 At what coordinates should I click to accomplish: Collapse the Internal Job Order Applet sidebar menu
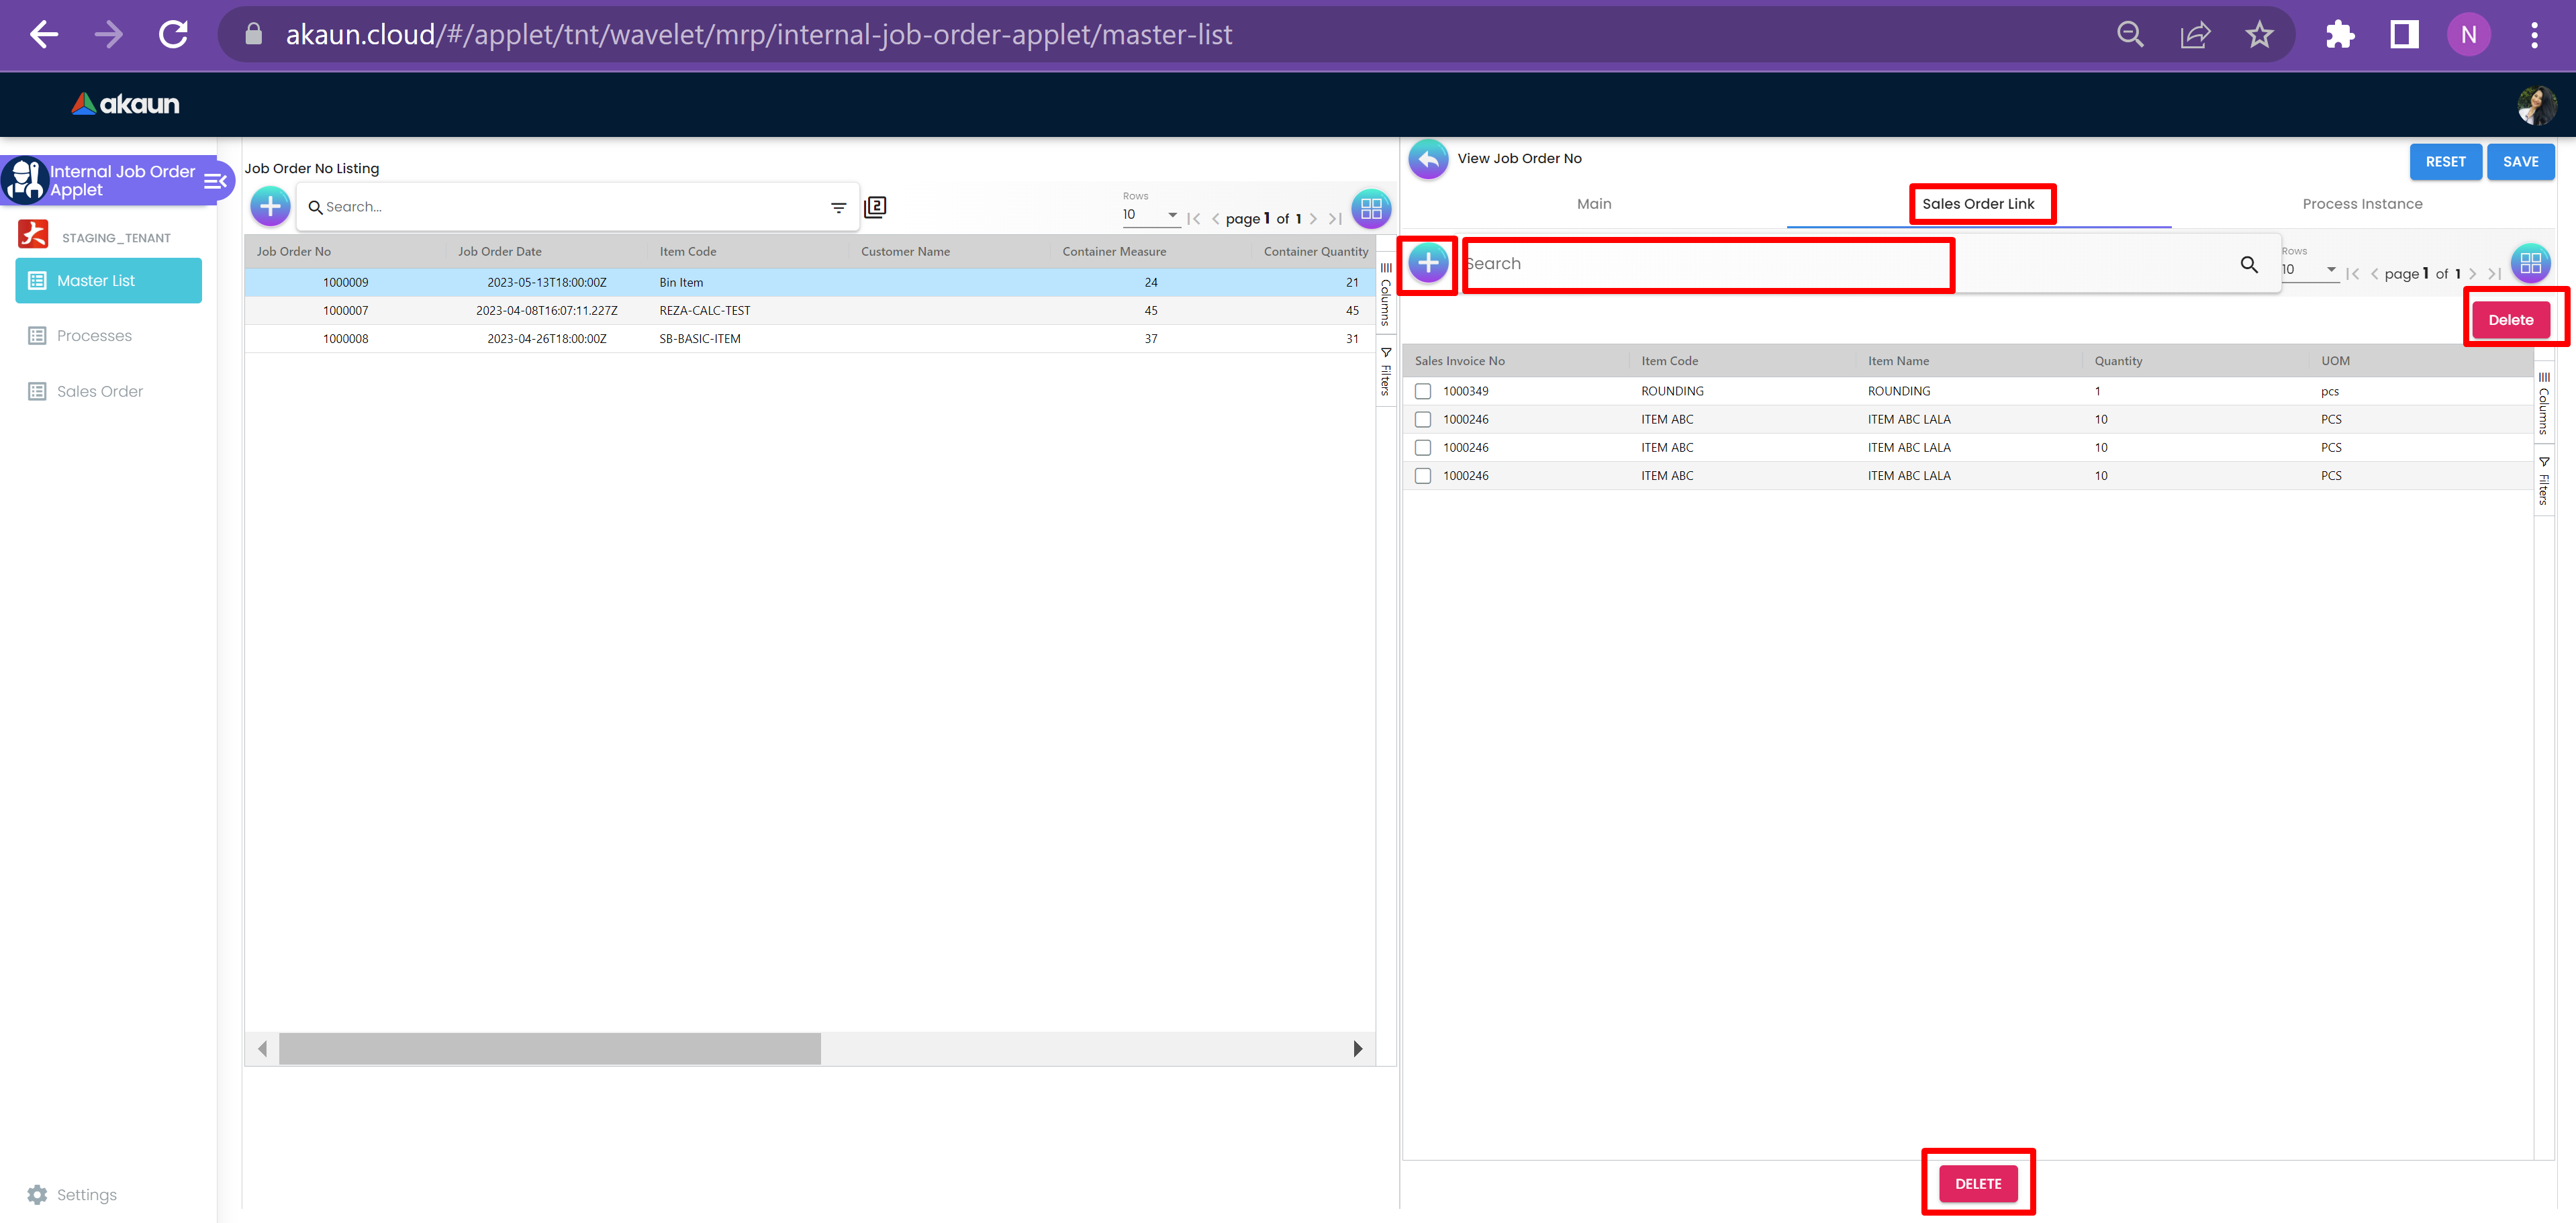[215, 181]
